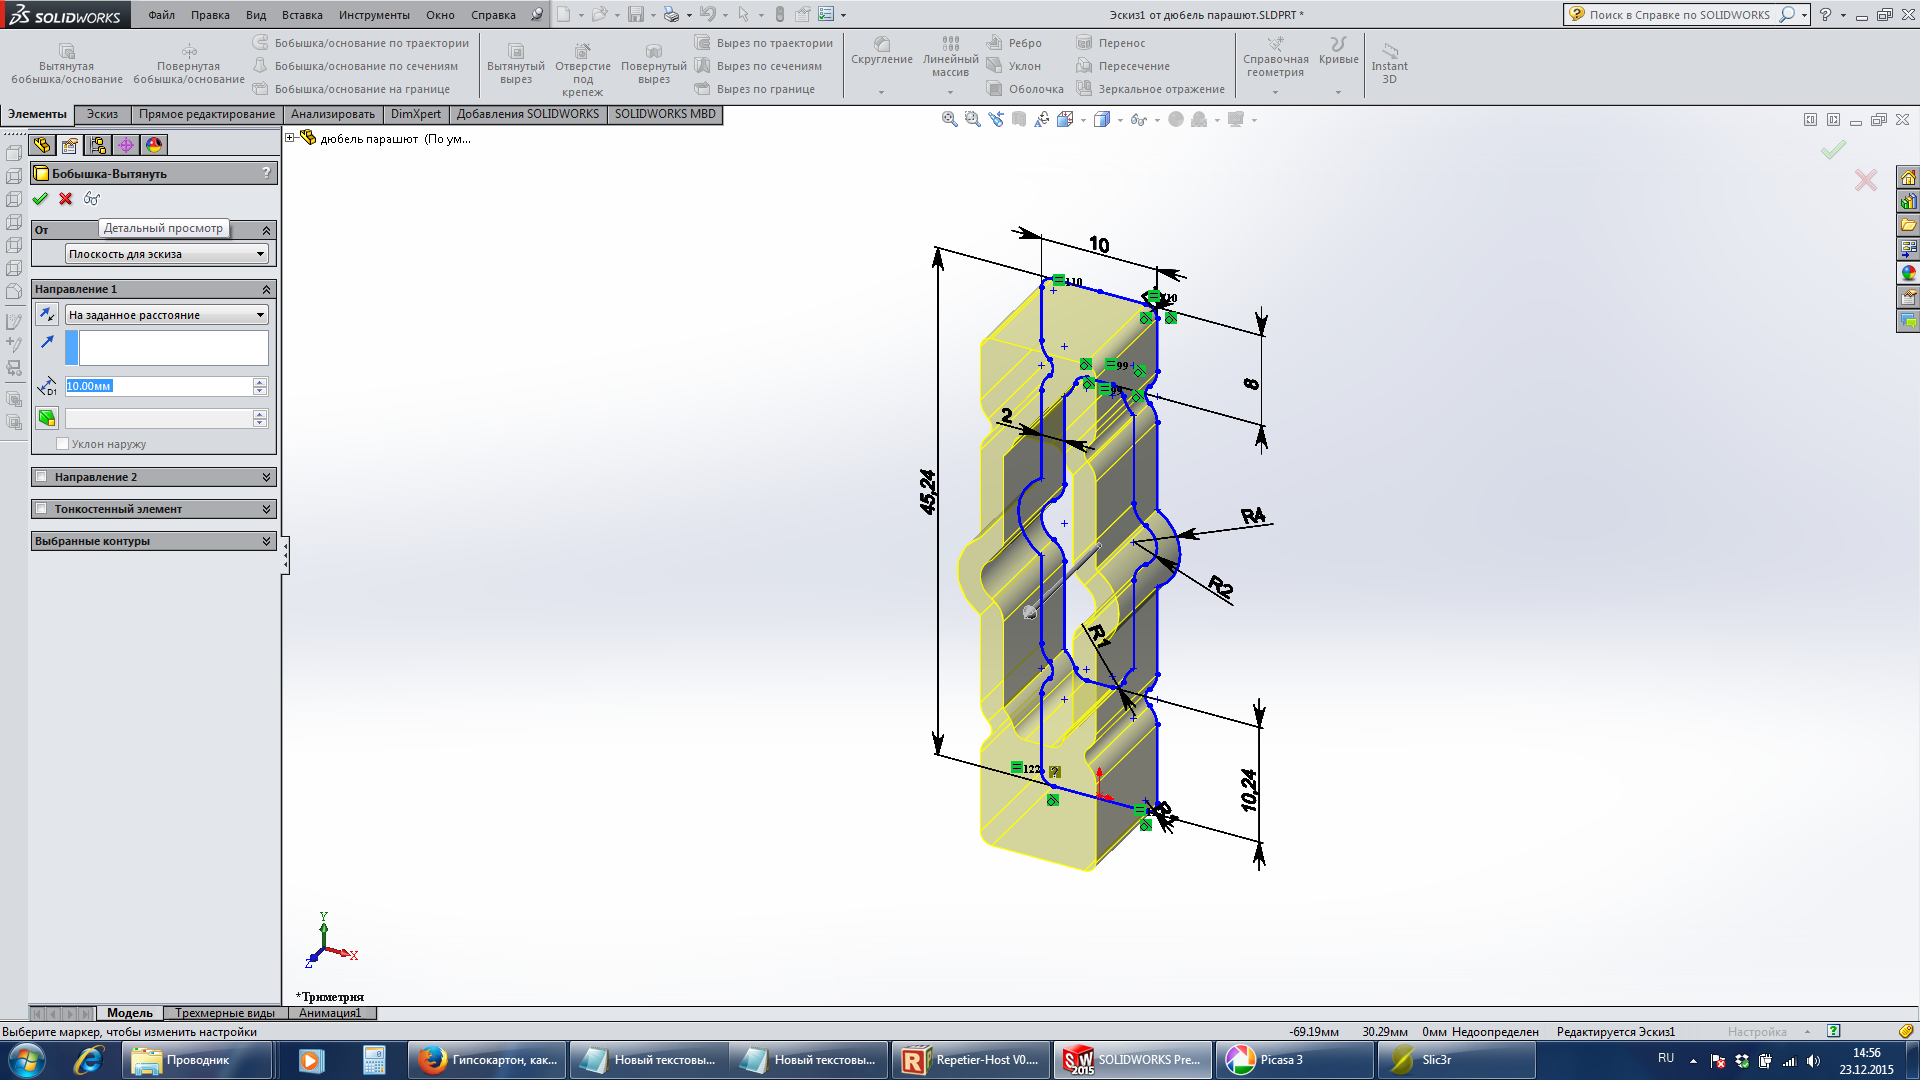Expand the Направление 2 section chevron
1920x1080 pixels.
pyautogui.click(x=266, y=477)
